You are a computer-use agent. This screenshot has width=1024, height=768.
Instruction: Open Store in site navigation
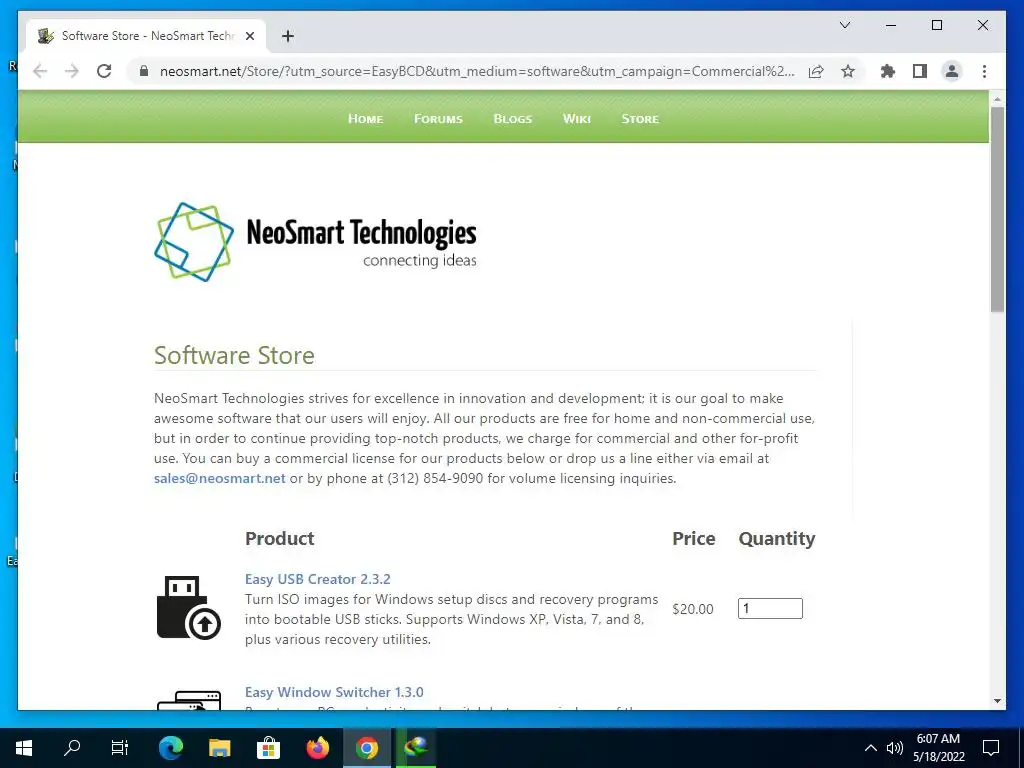(x=640, y=119)
